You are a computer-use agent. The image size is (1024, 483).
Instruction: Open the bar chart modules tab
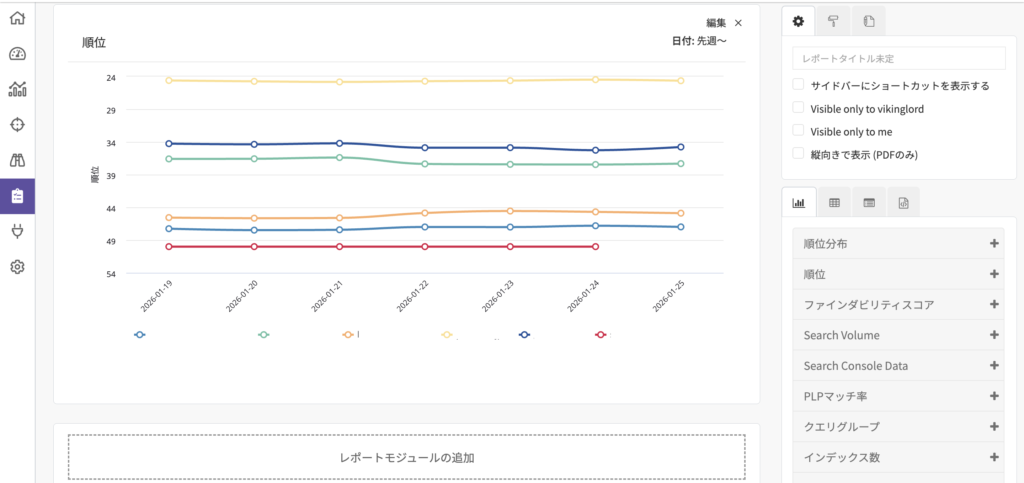coord(799,203)
